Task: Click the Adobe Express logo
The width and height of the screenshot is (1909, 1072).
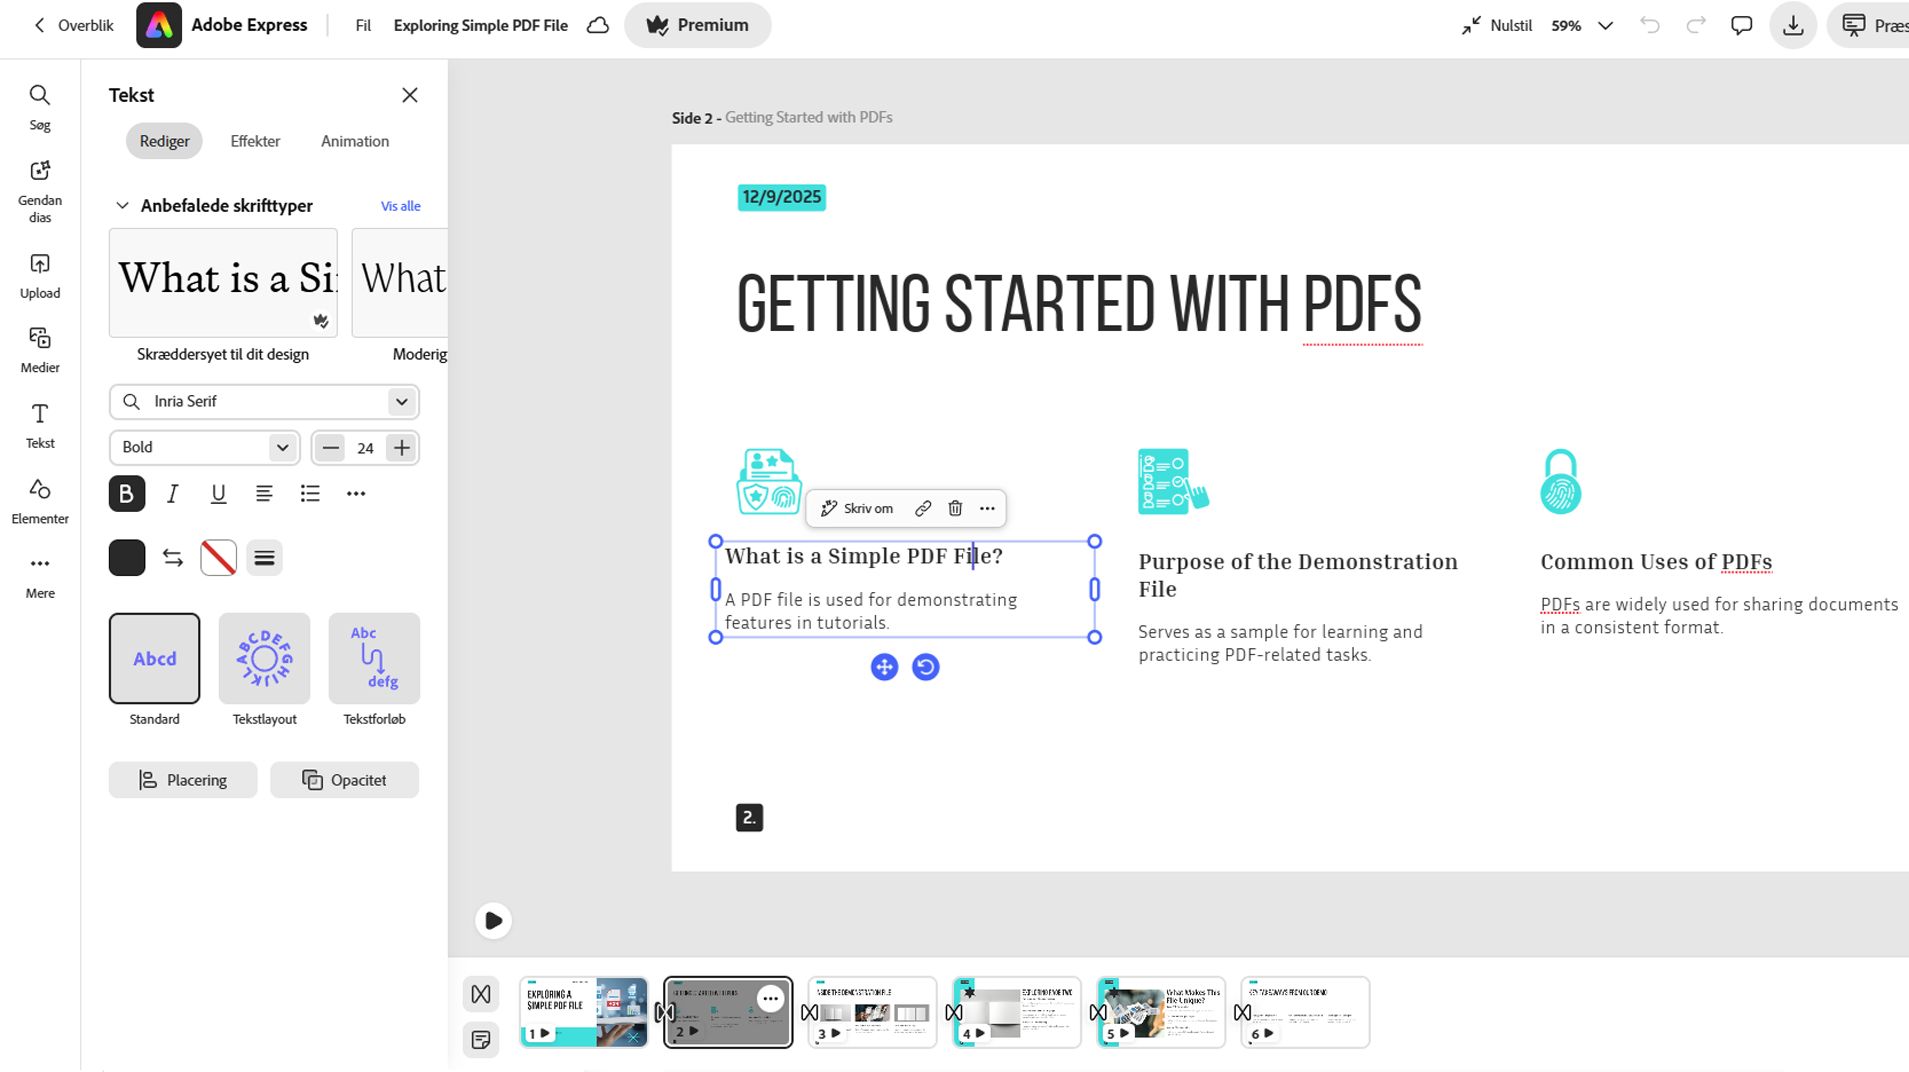Action: pyautogui.click(x=159, y=25)
